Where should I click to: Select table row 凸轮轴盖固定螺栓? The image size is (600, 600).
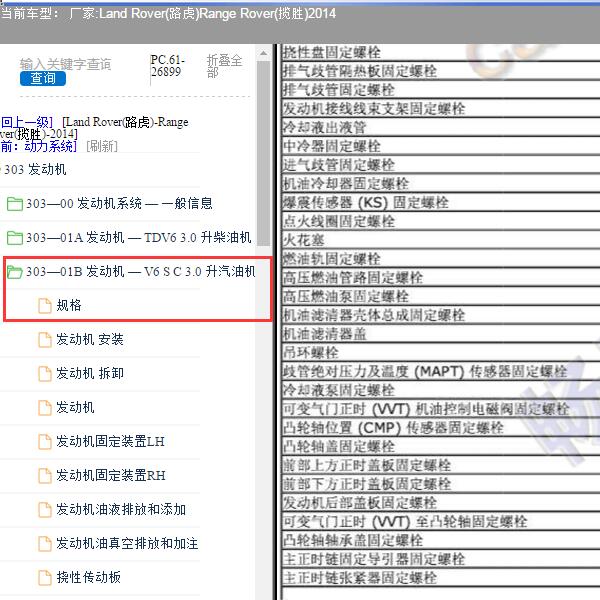tap(440, 446)
